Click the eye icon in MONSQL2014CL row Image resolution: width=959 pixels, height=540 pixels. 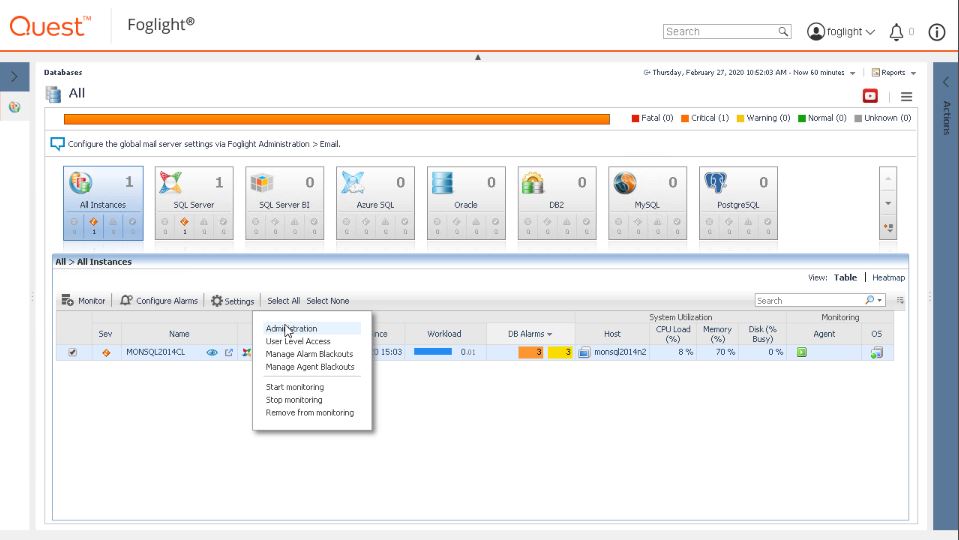[x=212, y=352]
